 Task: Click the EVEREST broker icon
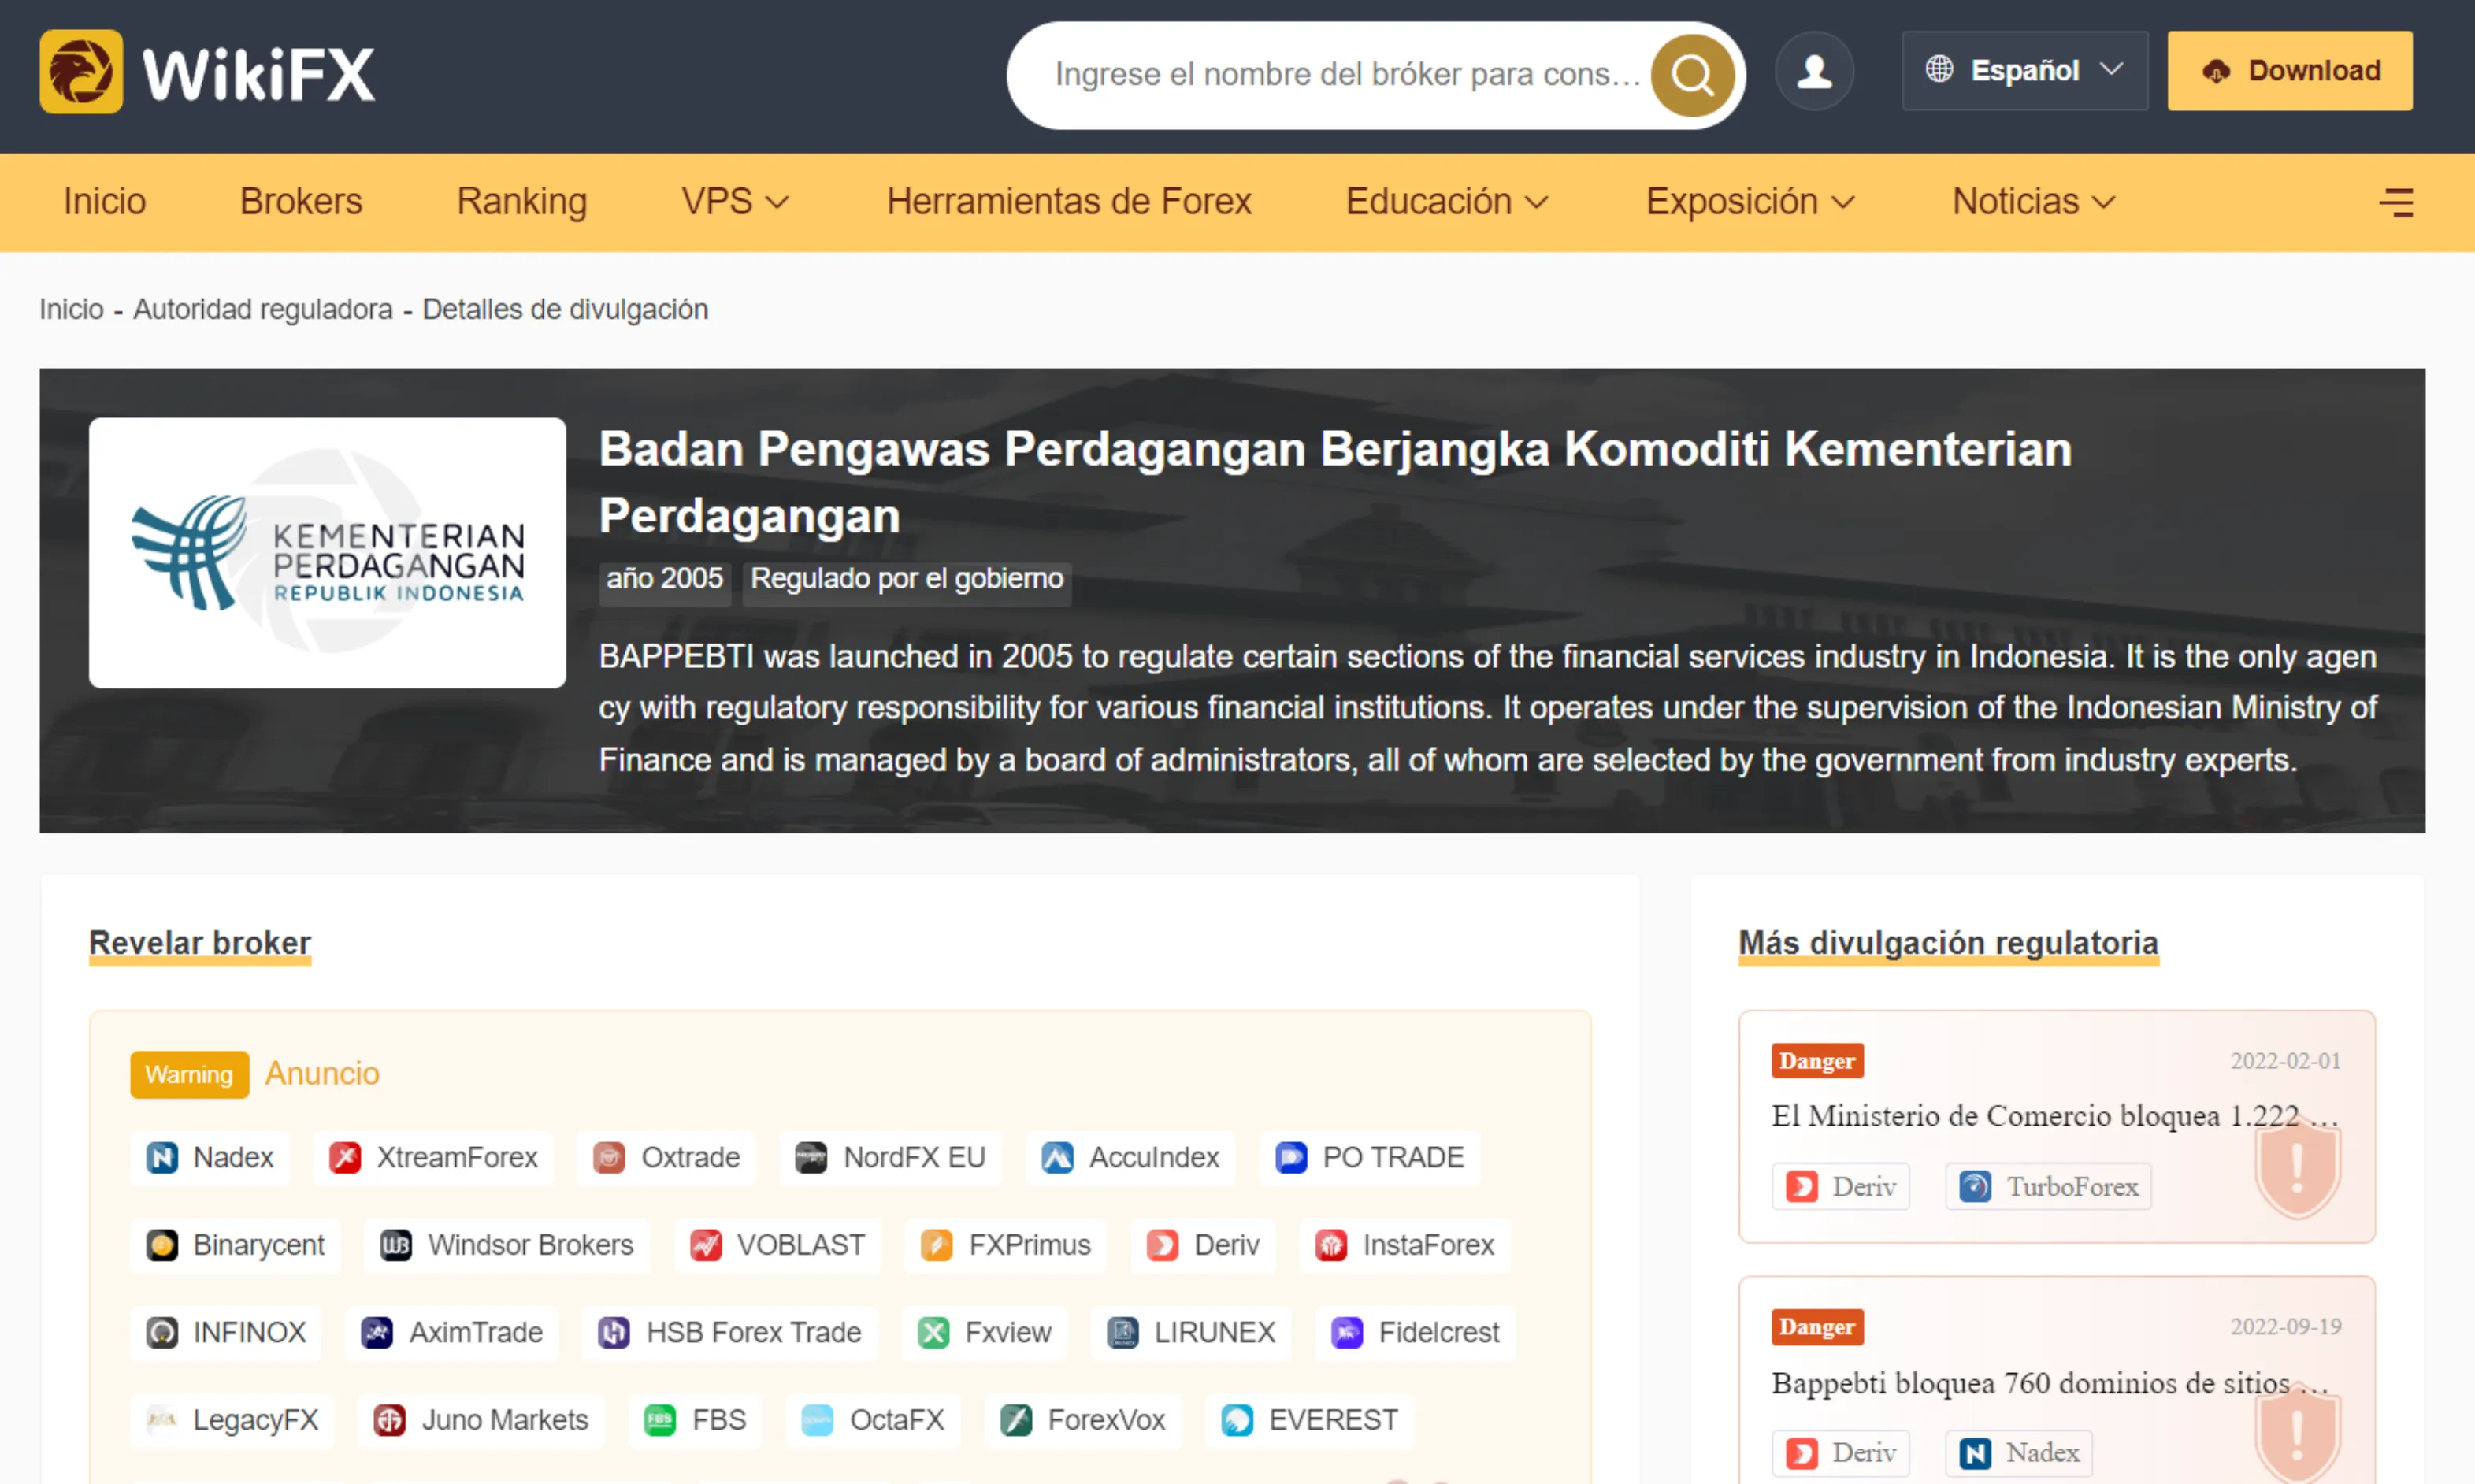click(1237, 1420)
